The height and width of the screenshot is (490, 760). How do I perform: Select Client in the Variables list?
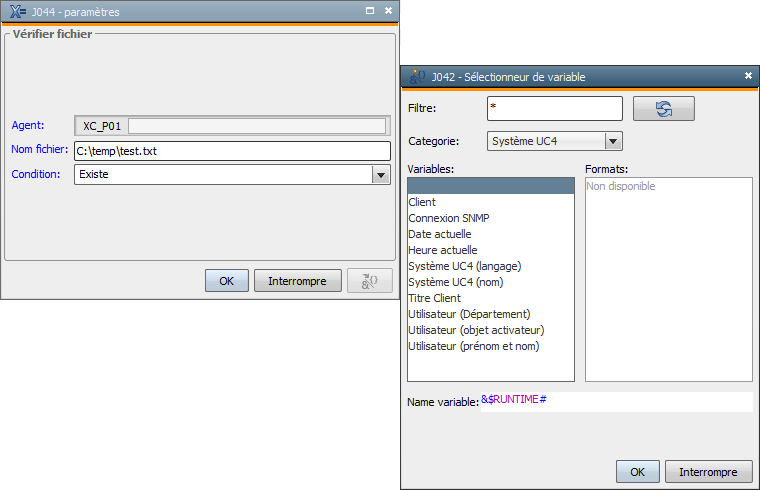pos(422,202)
